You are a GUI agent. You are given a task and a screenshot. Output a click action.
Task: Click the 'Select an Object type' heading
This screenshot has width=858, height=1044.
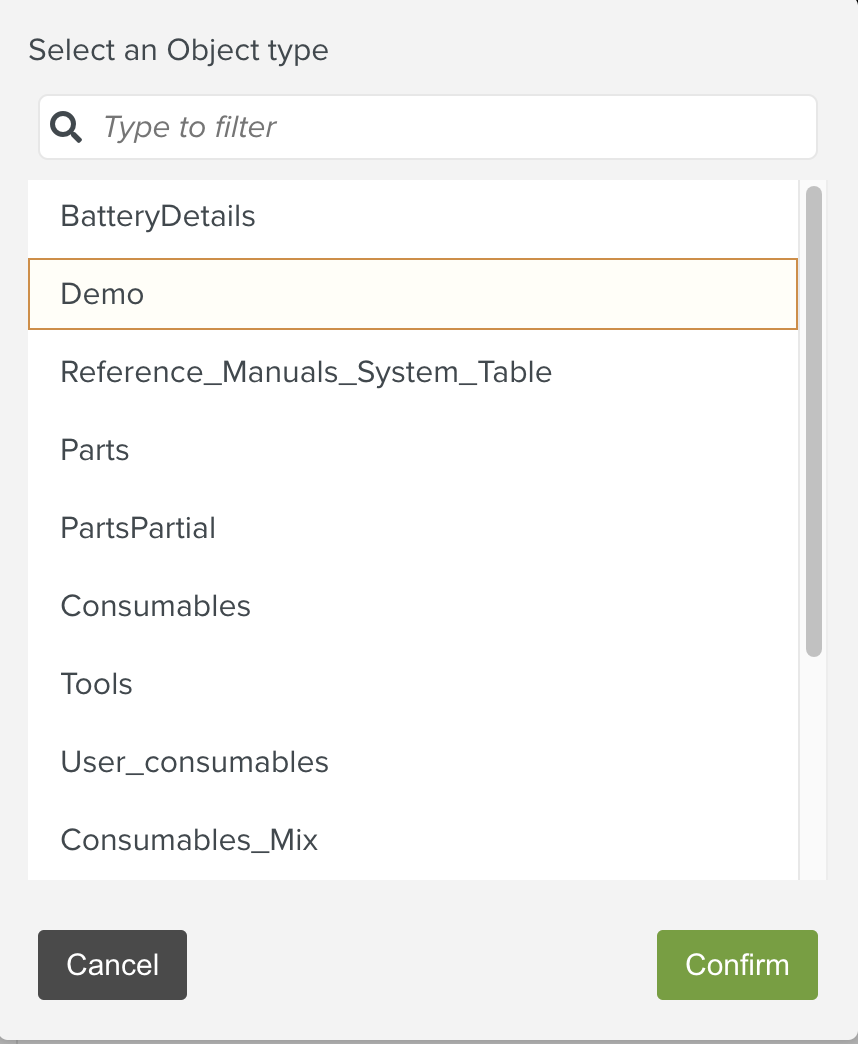tap(178, 50)
